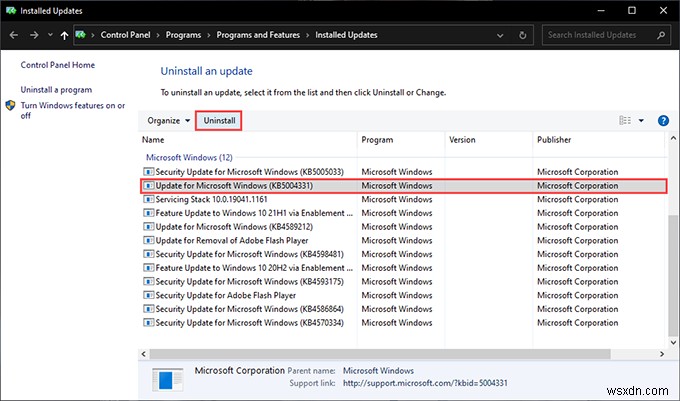Click the icon of Adobe Flash Player removal row
Viewport: 680px width, 401px height.
(x=148, y=241)
